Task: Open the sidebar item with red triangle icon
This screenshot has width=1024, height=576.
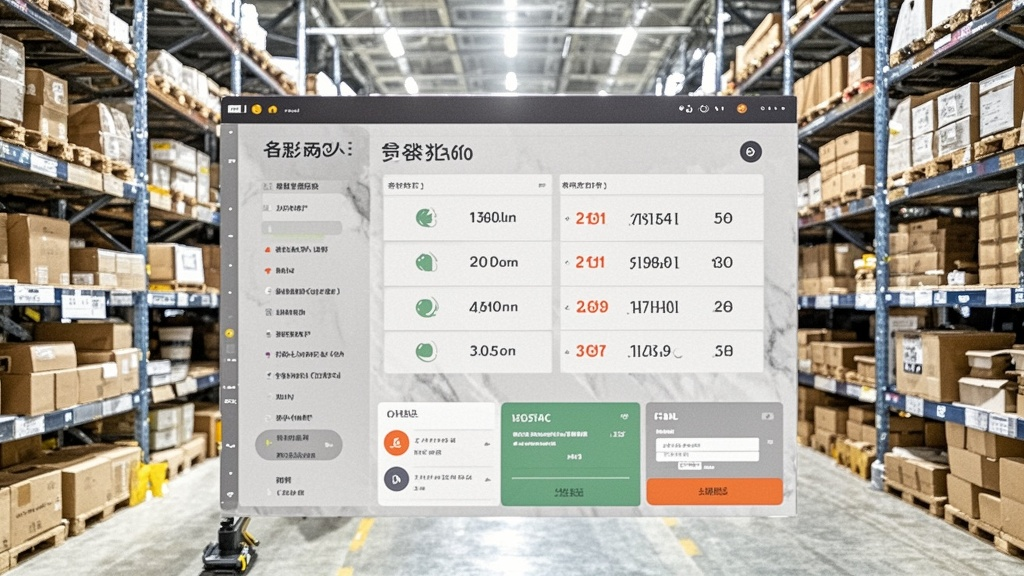Action: tap(298, 248)
